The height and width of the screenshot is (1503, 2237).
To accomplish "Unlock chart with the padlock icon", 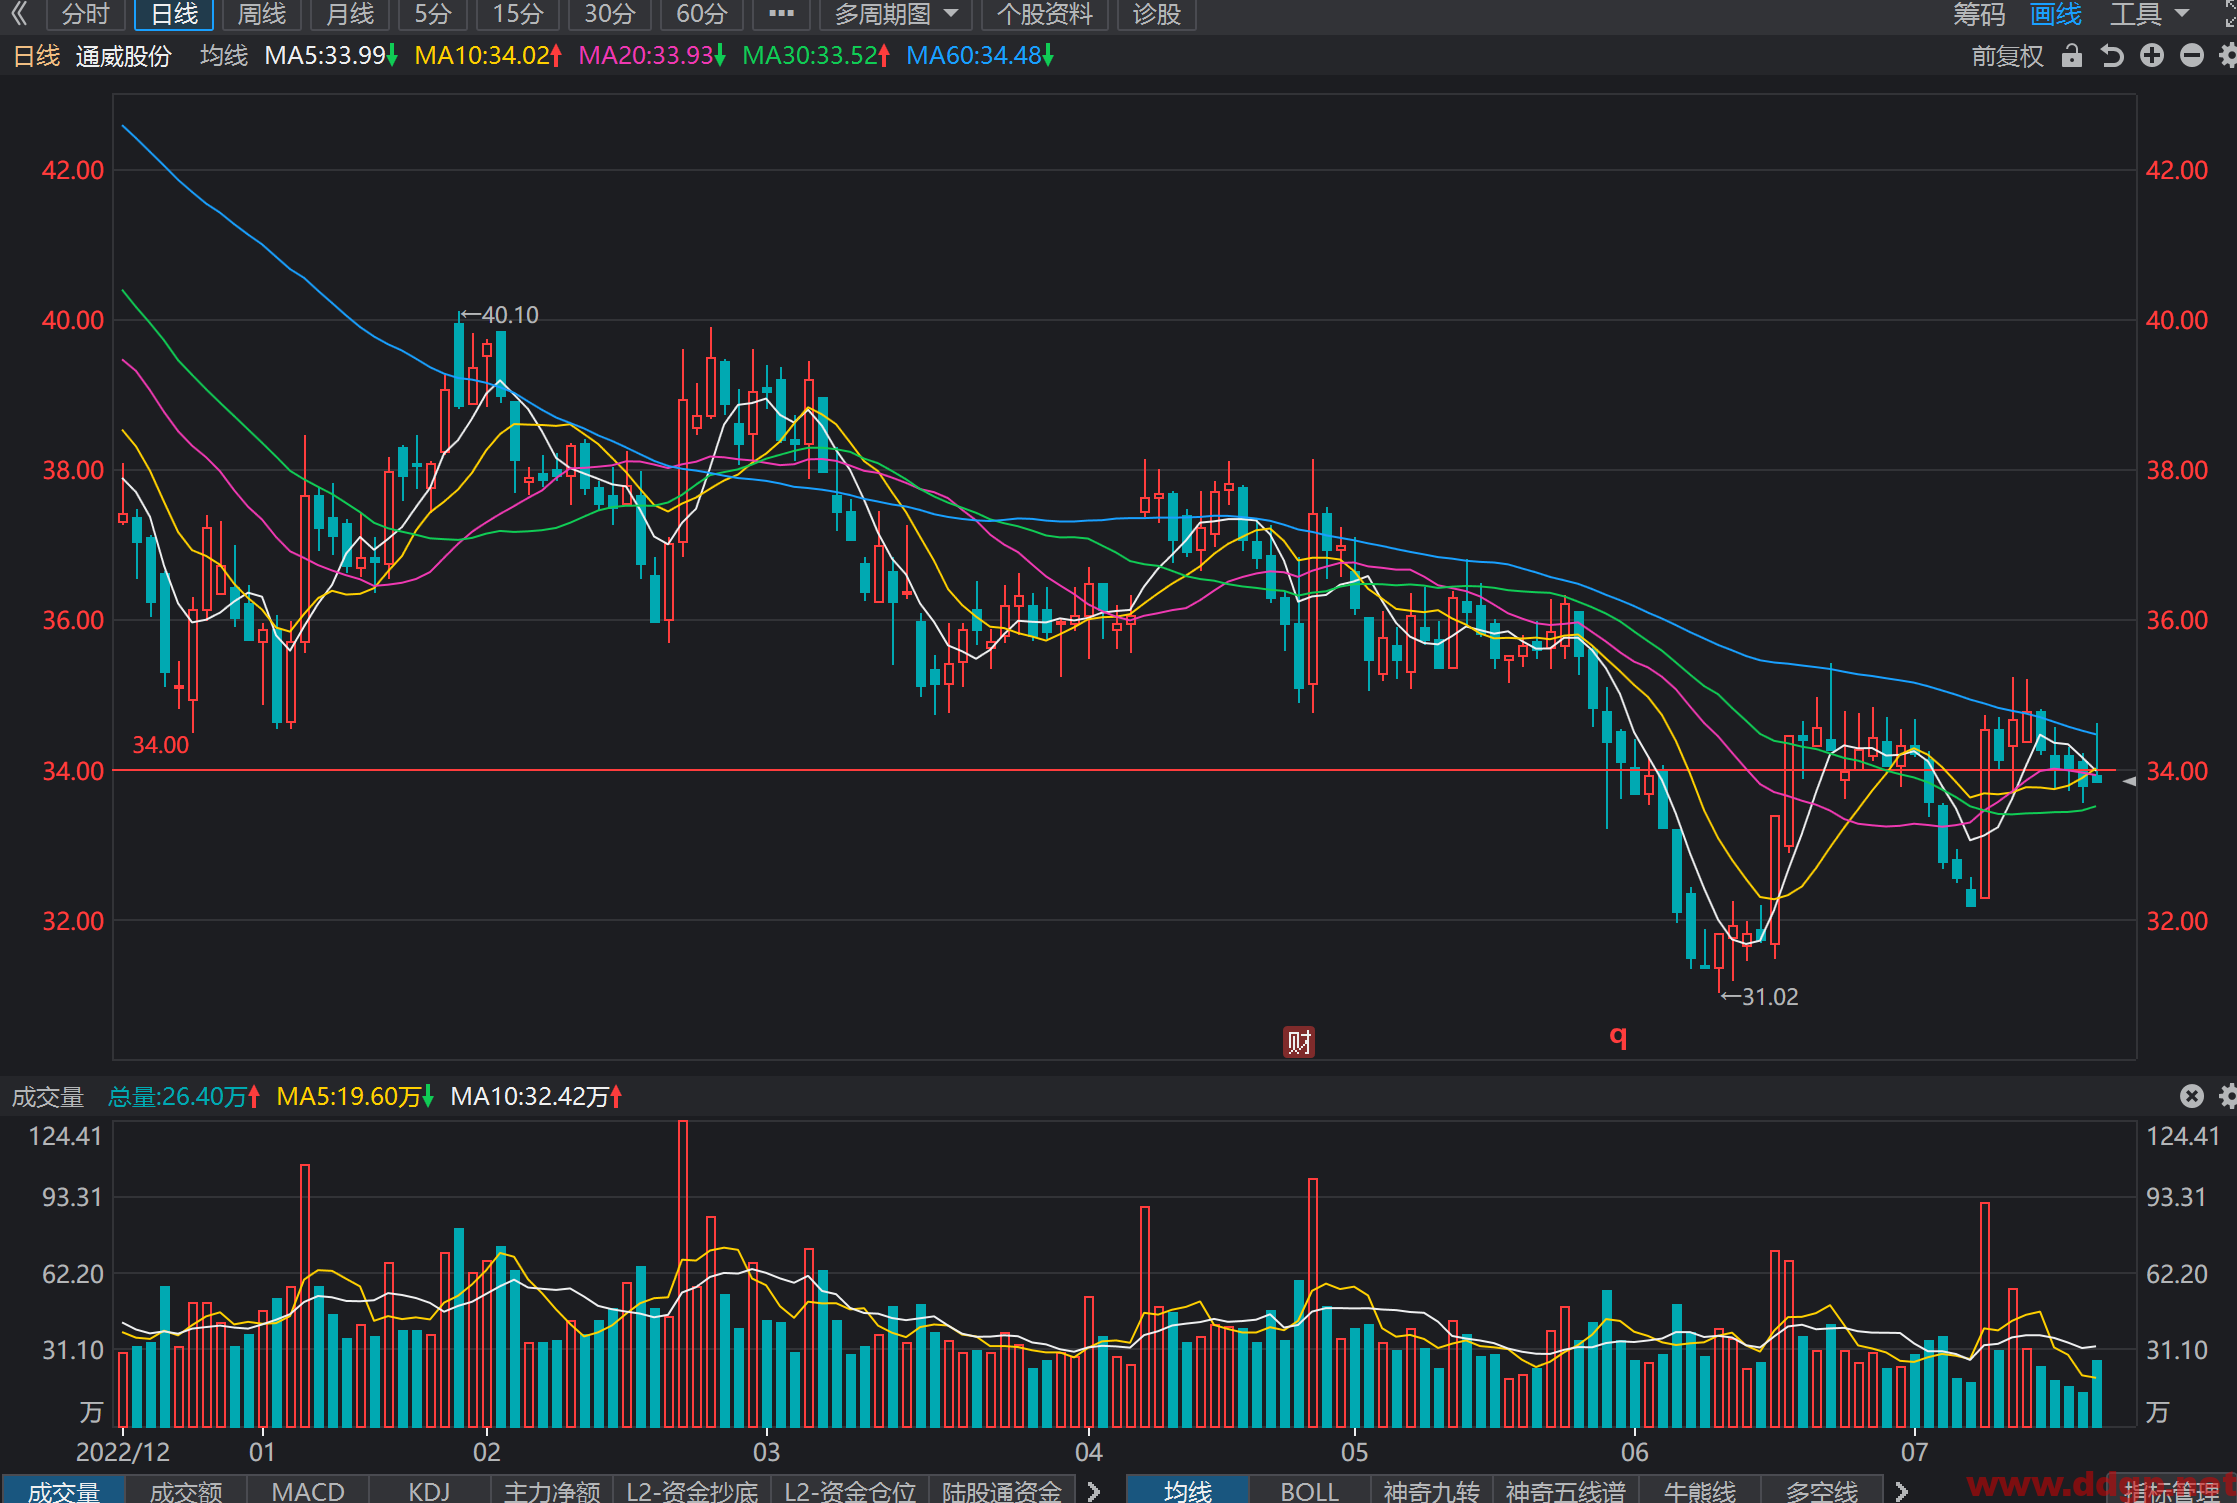I will pyautogui.click(x=2071, y=56).
